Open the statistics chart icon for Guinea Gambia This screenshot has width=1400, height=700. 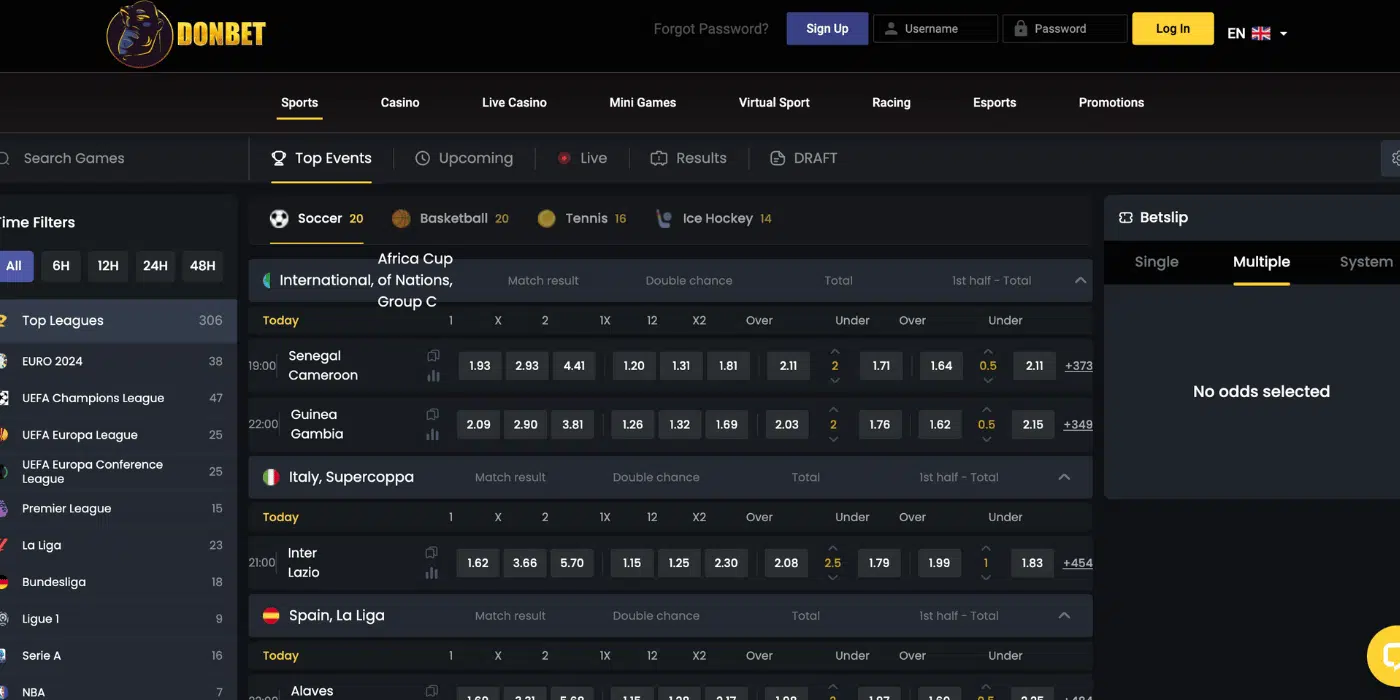[x=433, y=434]
